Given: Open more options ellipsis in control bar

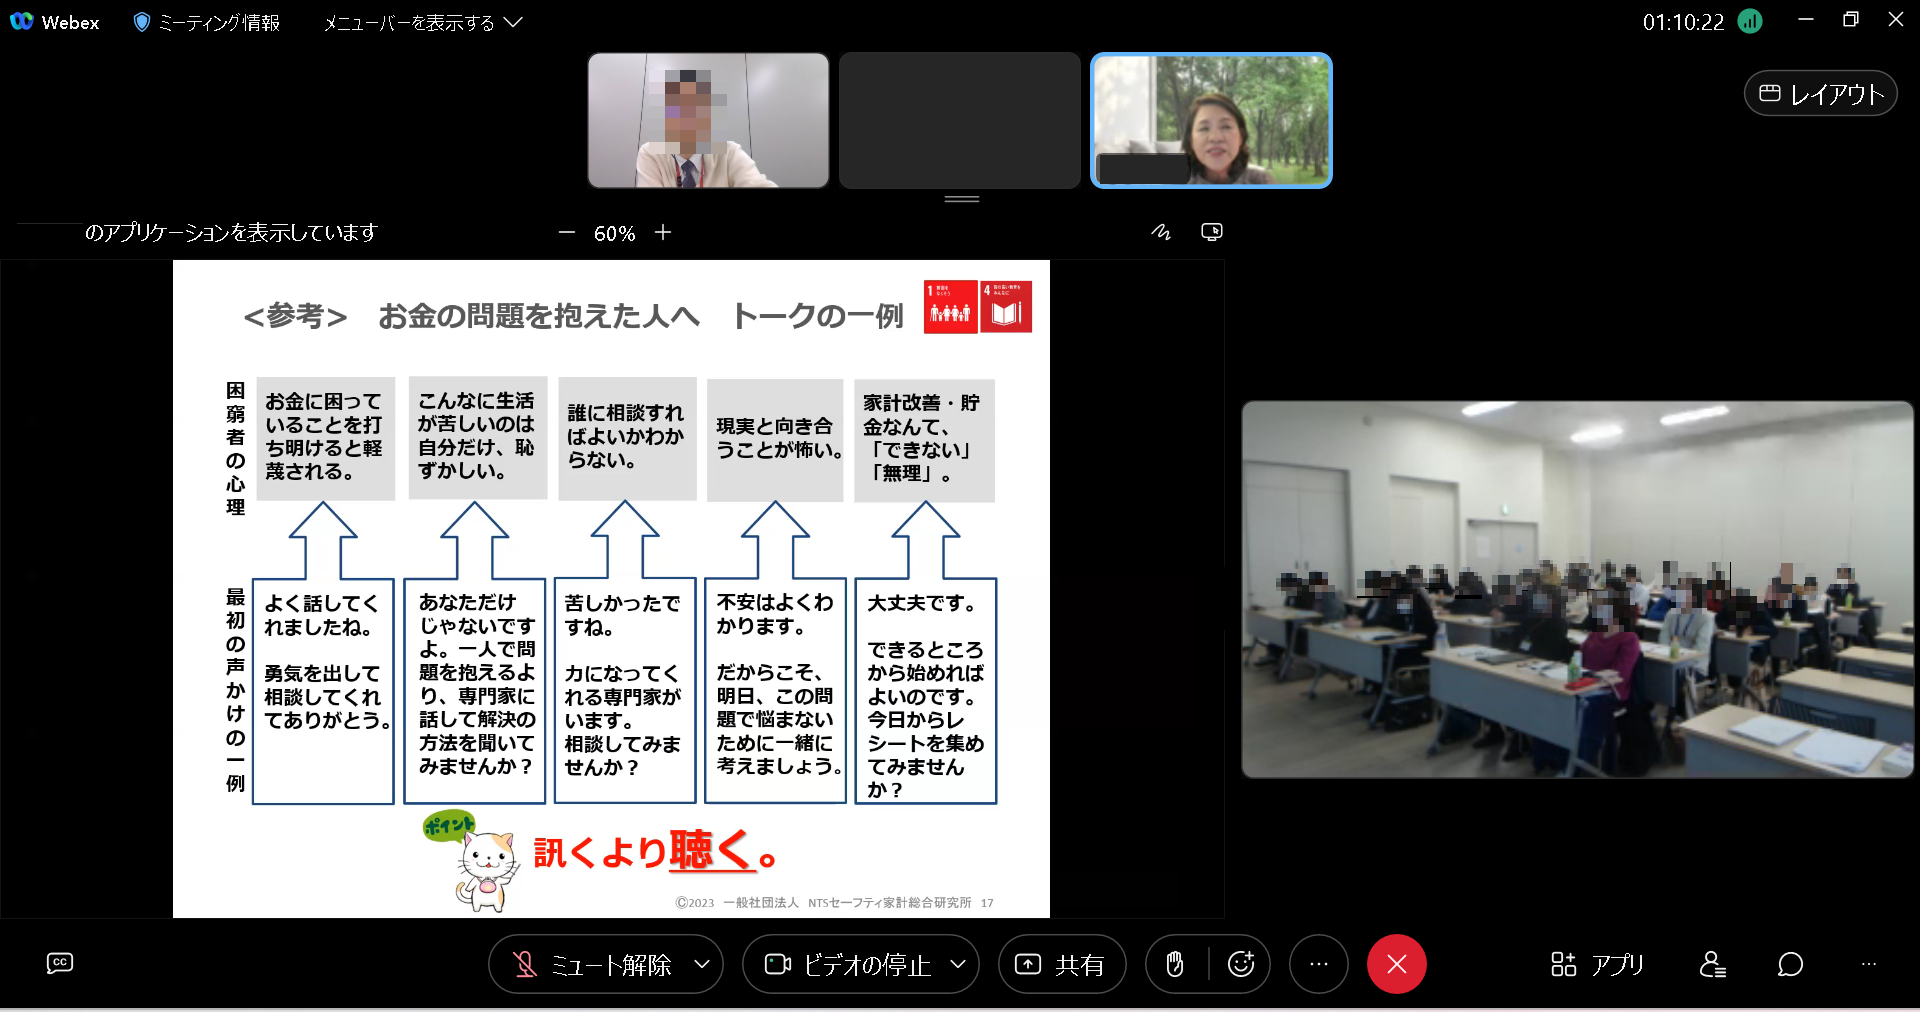Looking at the screenshot, I should 1319,964.
